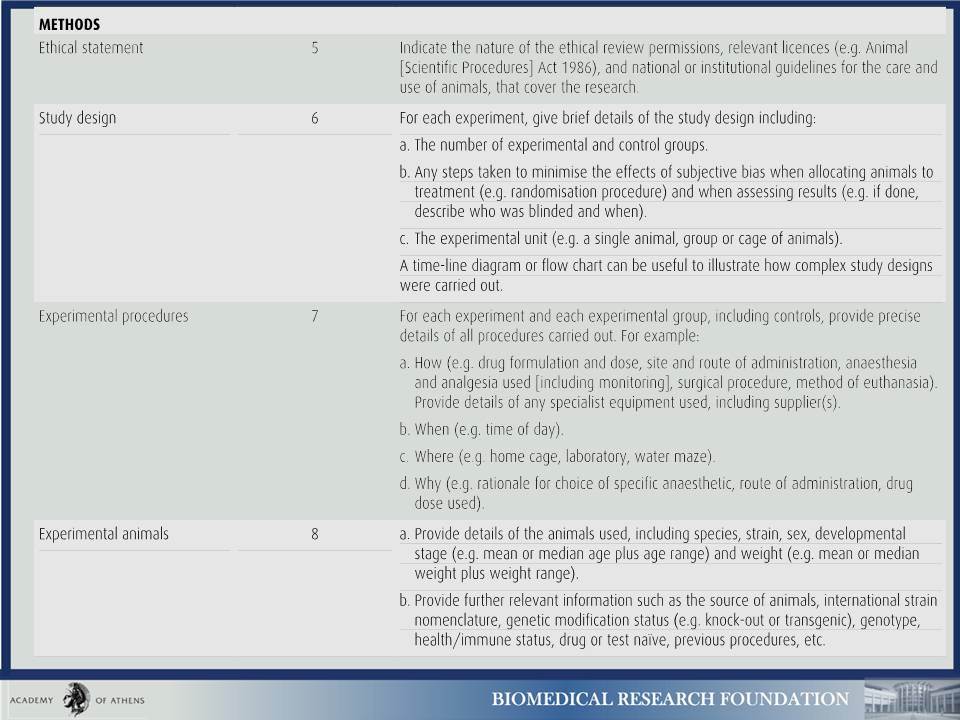This screenshot has height=720, width=960.
Task: Select 'For each experiment, give brief details' line
Action: pos(607,118)
